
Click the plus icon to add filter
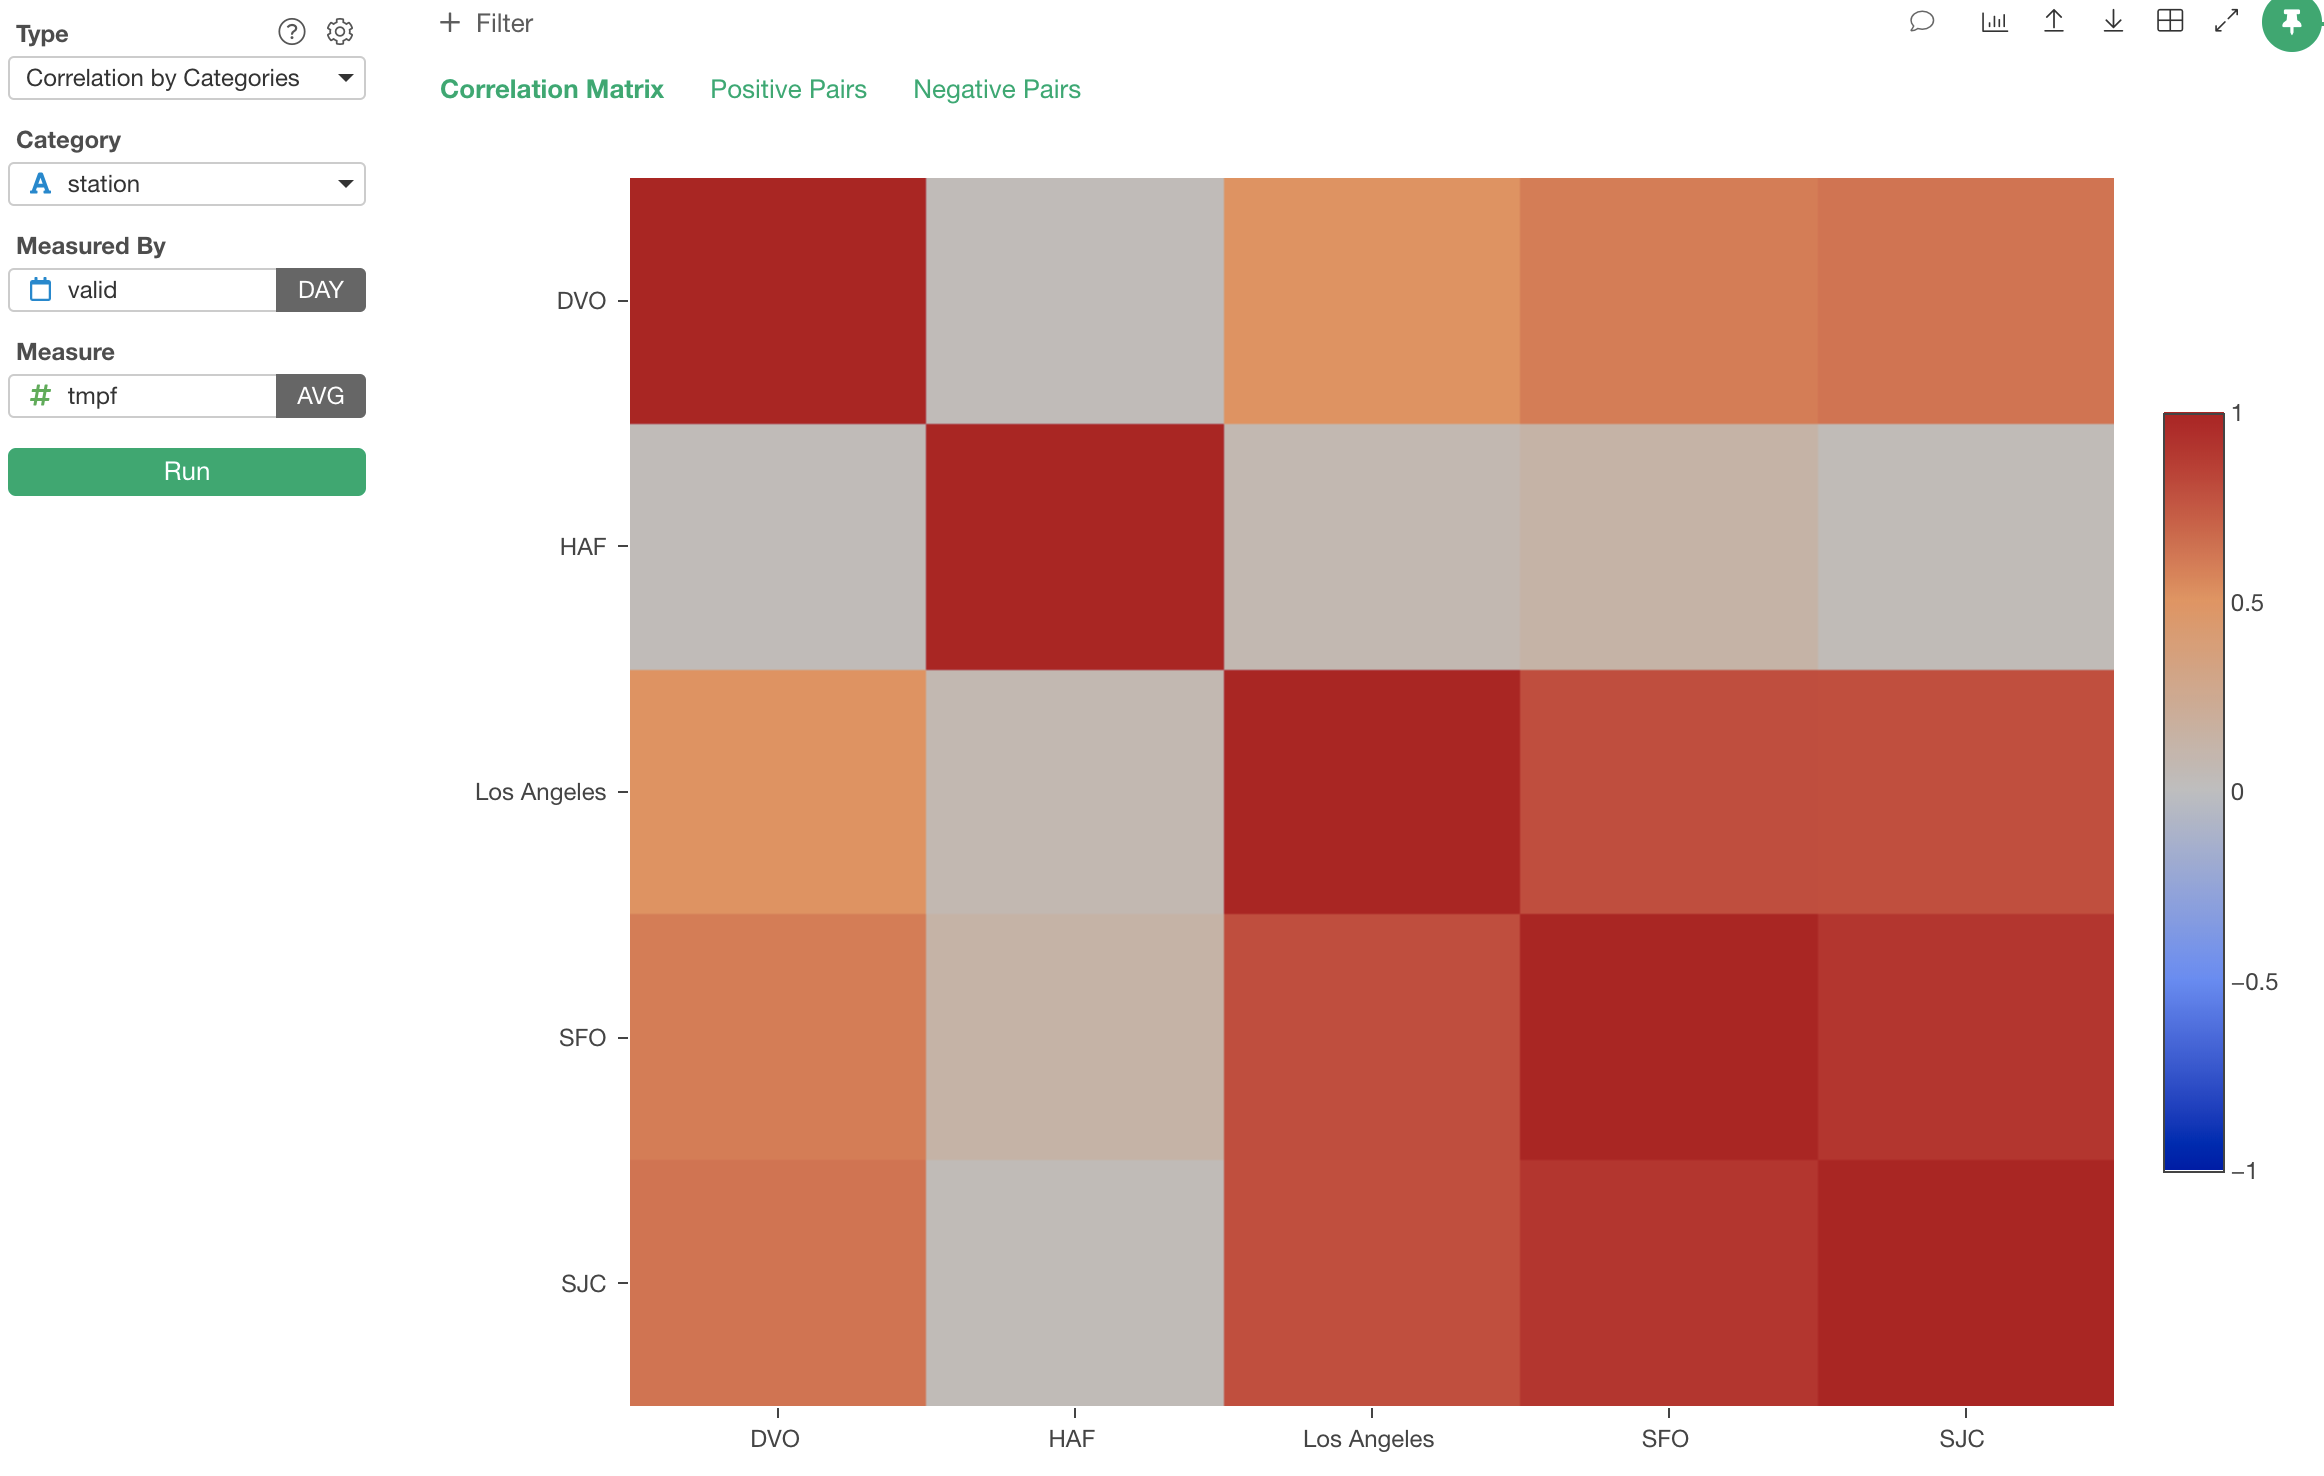pos(450,22)
